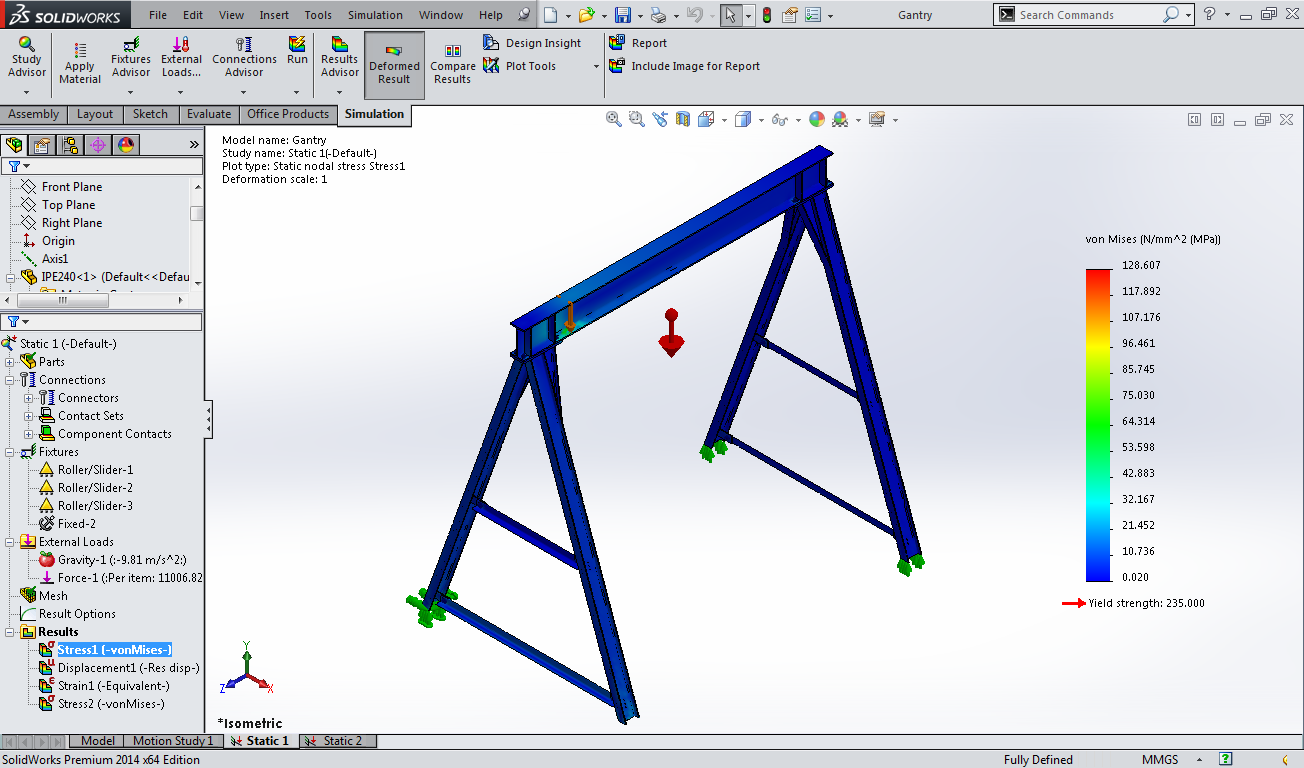Viewport: 1304px width, 768px height.
Task: Switch to the PropertyManager panel tab
Action: 42,145
